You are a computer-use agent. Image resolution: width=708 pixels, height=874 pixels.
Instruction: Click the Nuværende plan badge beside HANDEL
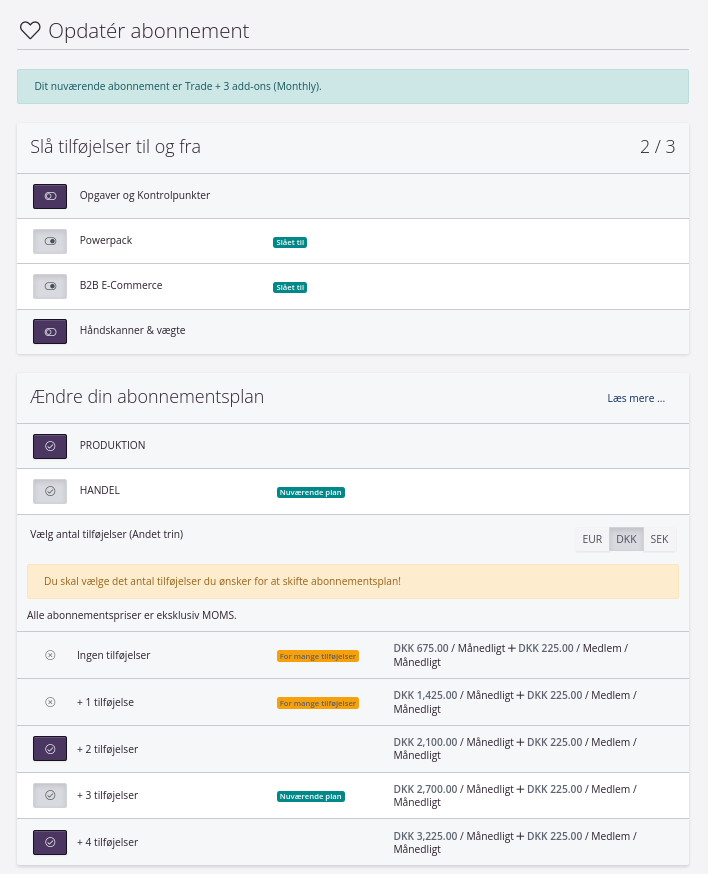311,492
